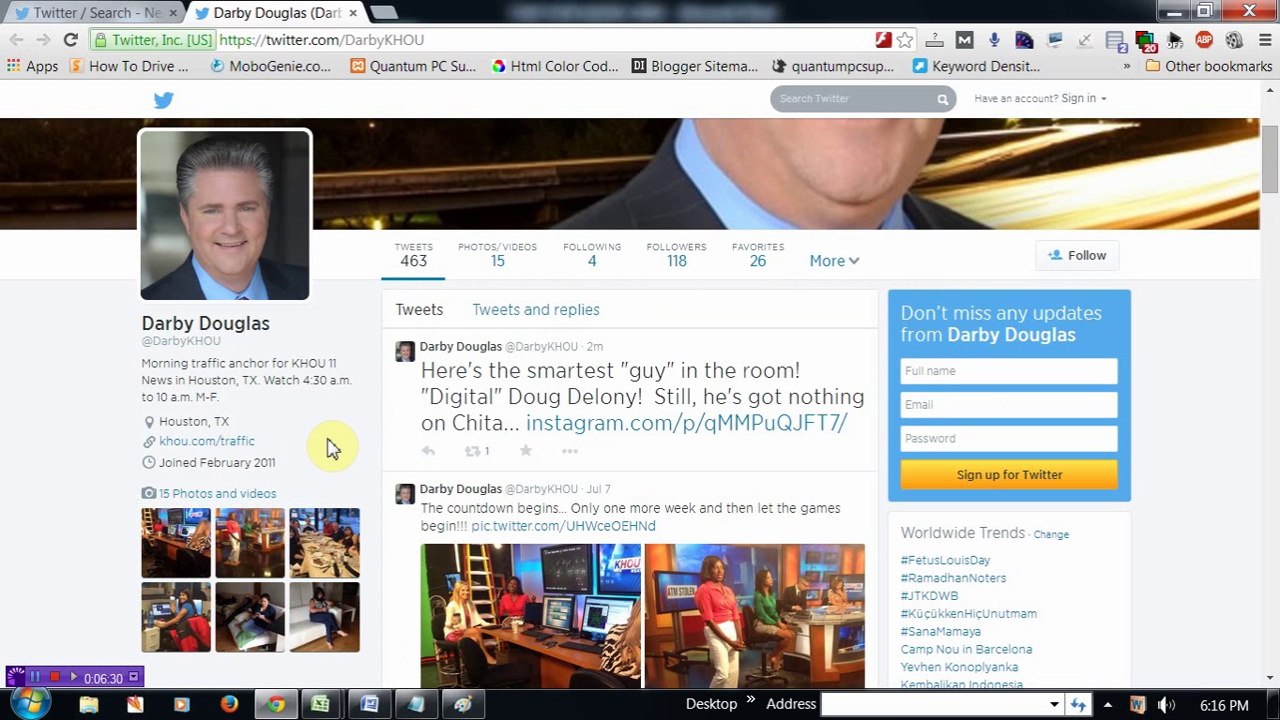Follow Darby Douglas
The image size is (1280, 720).
[x=1076, y=255]
